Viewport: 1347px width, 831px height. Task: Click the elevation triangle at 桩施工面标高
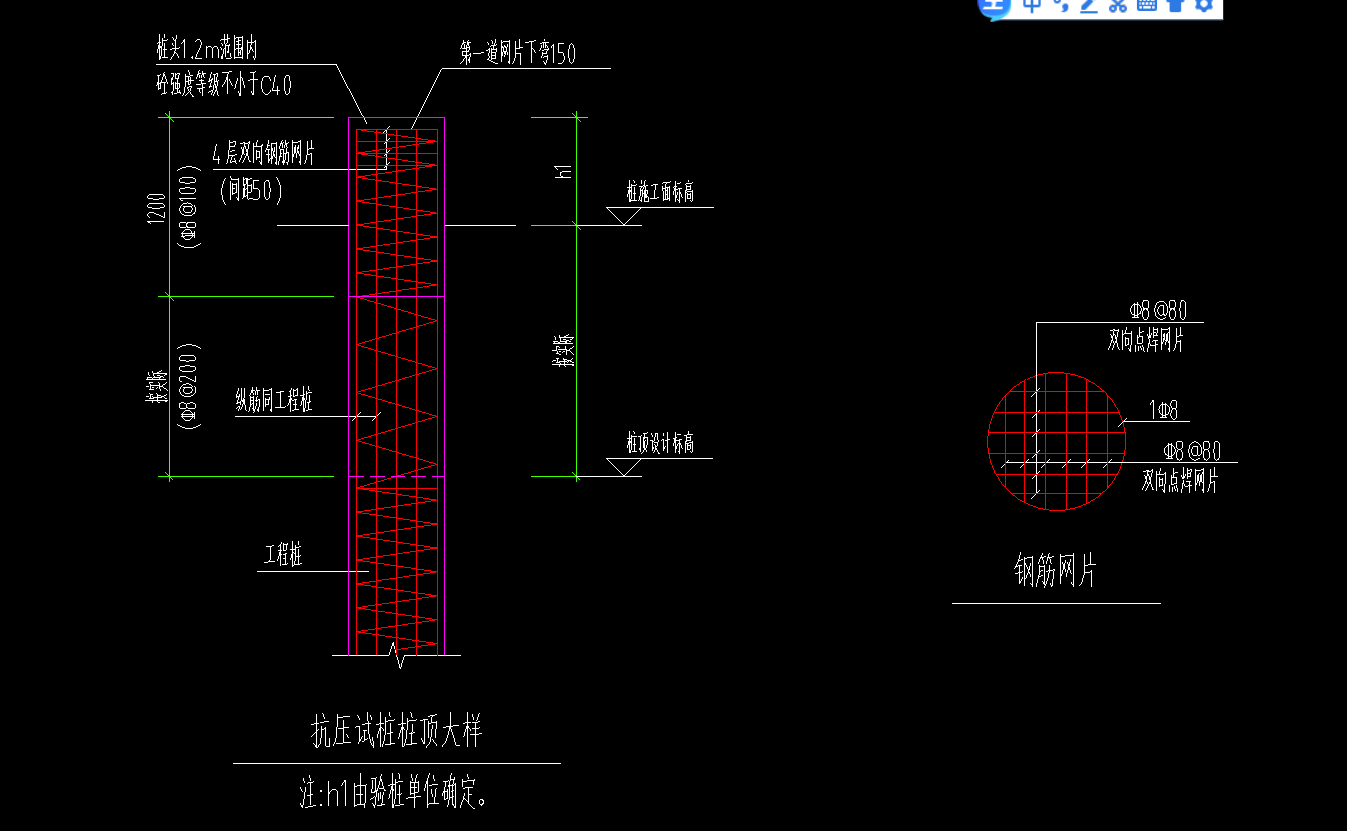pos(625,216)
